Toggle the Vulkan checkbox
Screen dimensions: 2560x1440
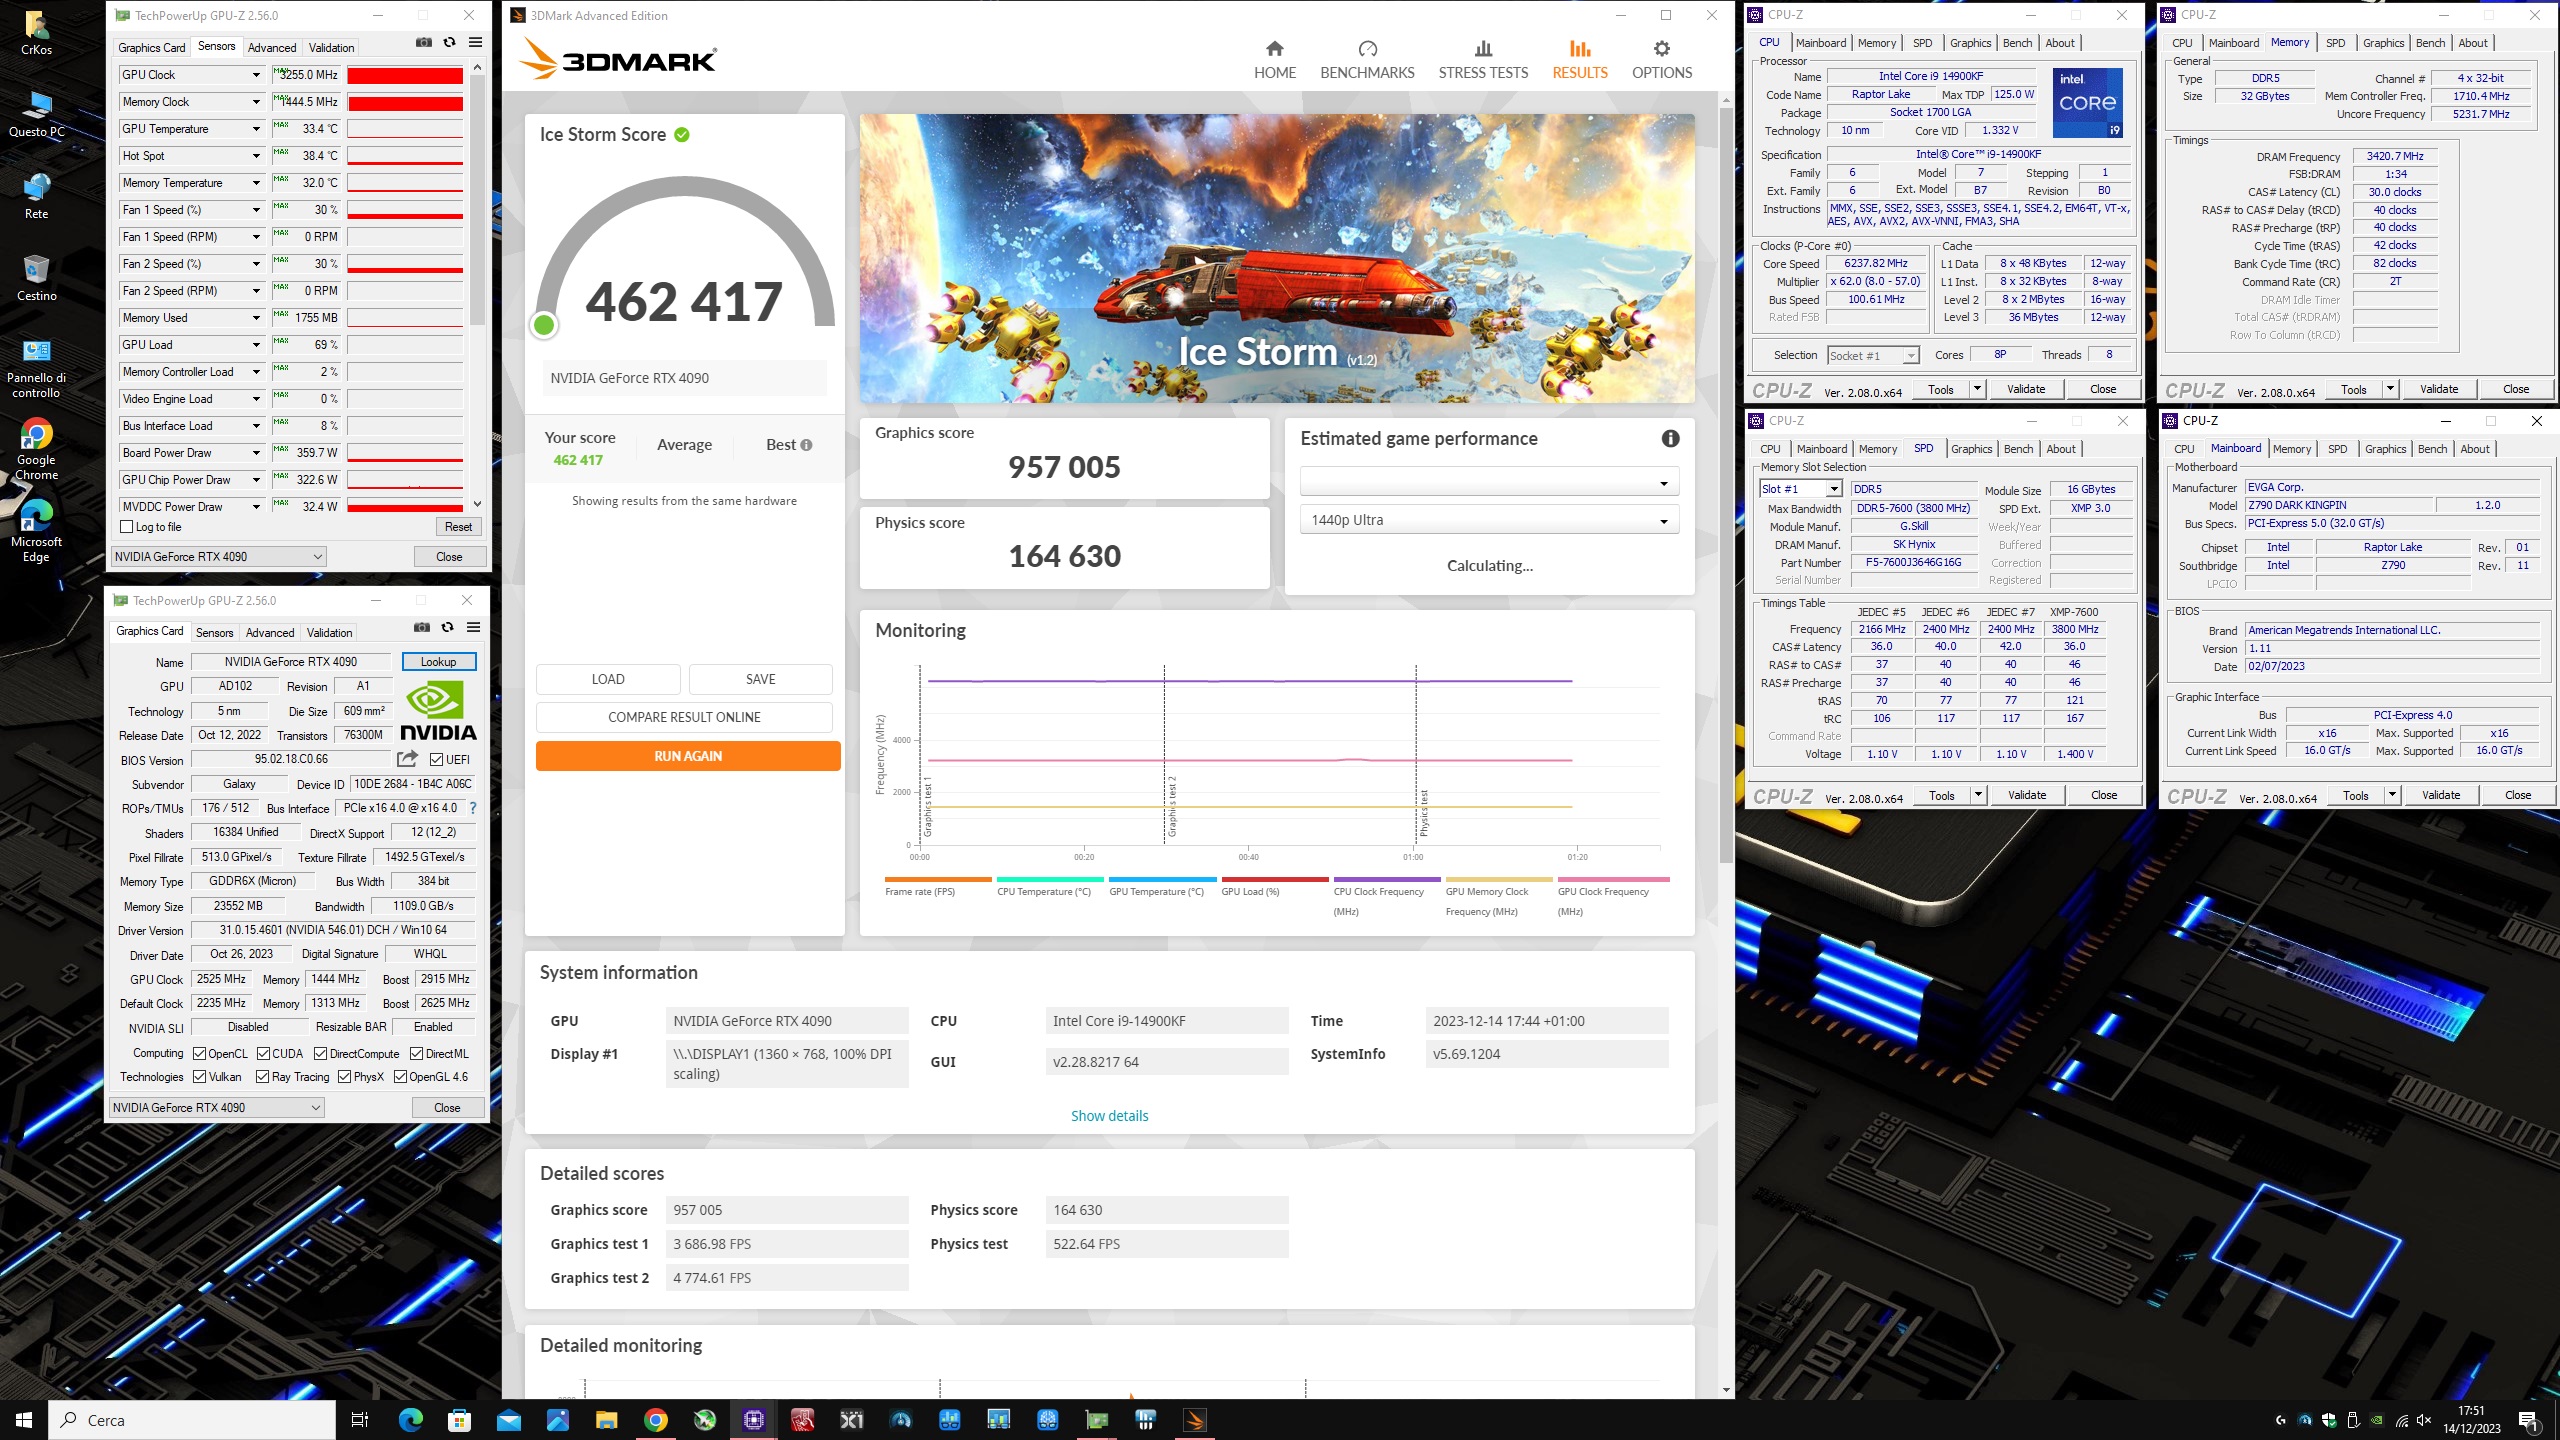tap(199, 1077)
